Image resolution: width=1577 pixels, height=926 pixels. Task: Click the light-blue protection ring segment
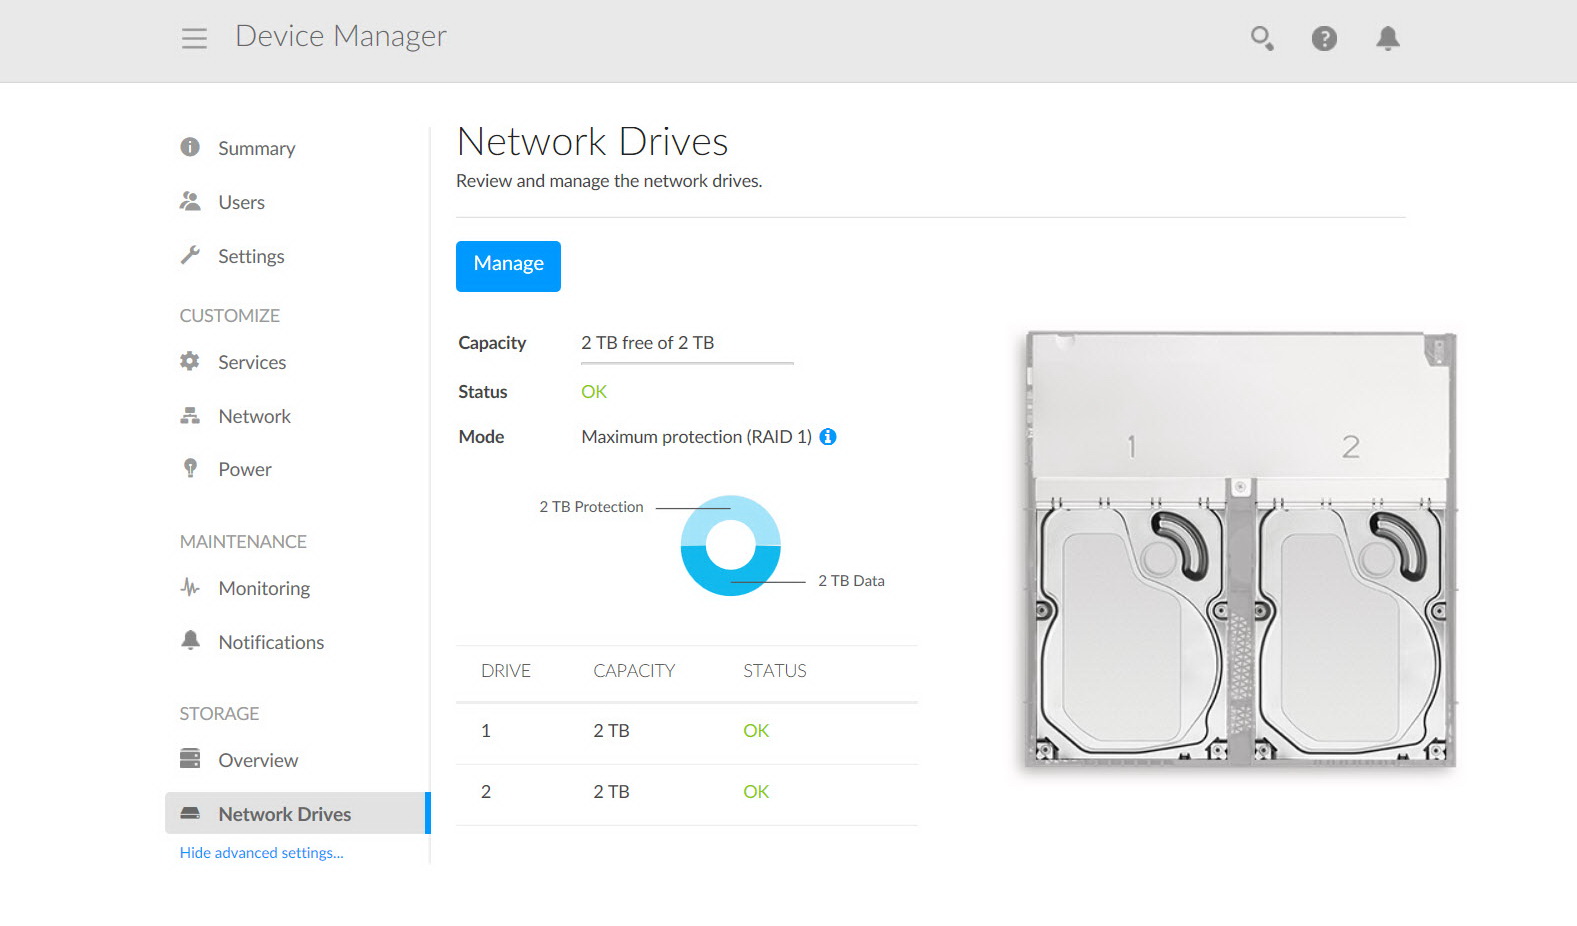point(731,510)
